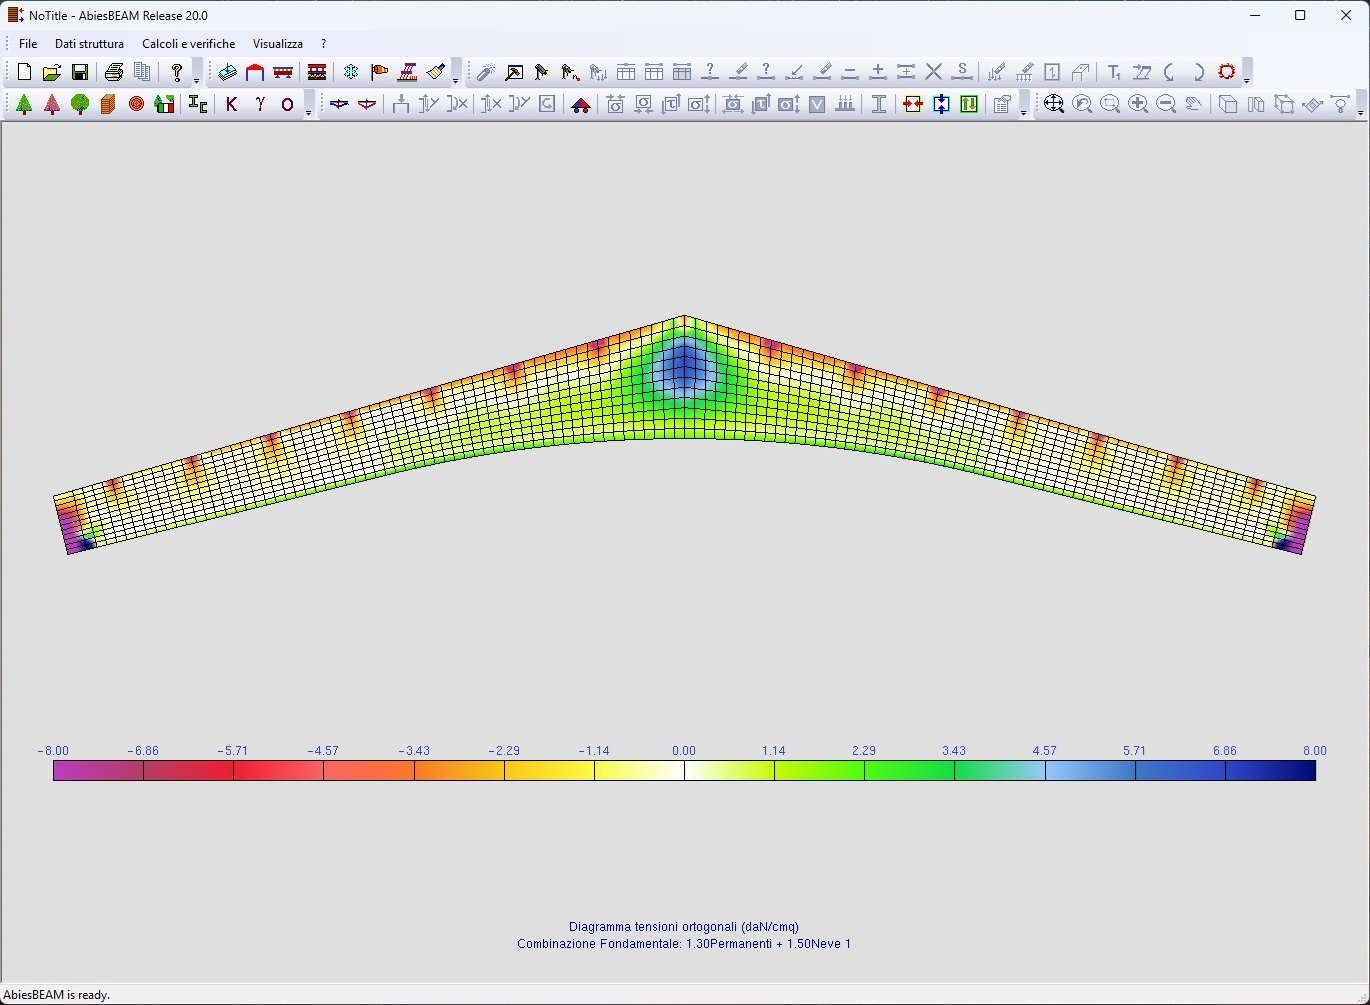The height and width of the screenshot is (1005, 1370).
Task: Click the -4.57 legend value
Action: pos(323,751)
